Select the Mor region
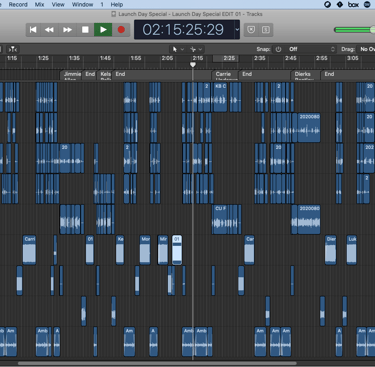Image resolution: width=375 pixels, height=367 pixels. pyautogui.click(x=145, y=250)
